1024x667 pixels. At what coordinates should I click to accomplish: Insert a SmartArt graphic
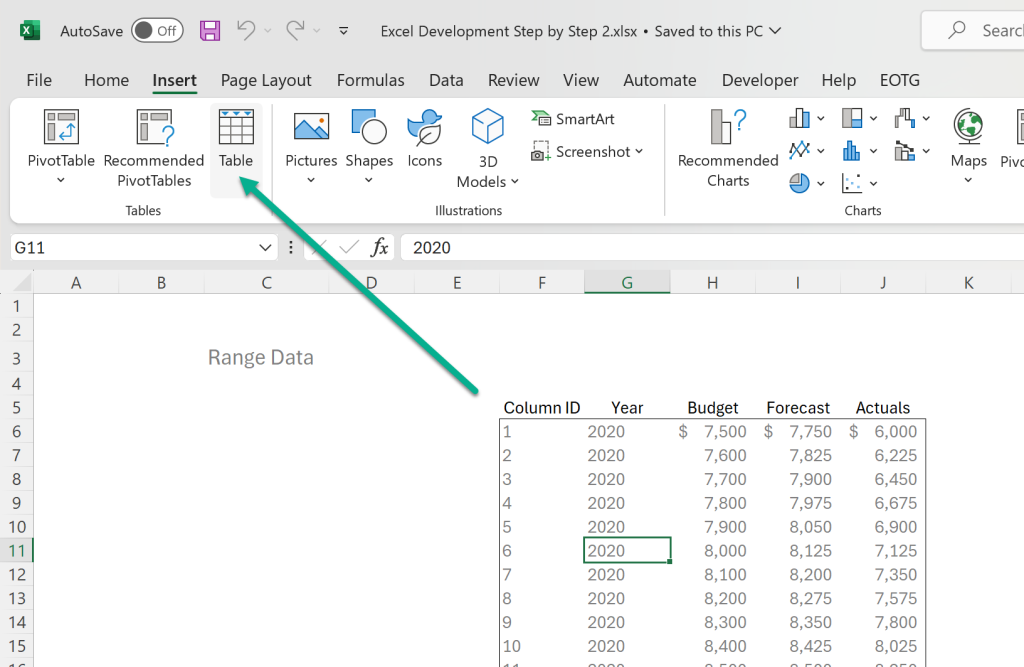coord(573,119)
